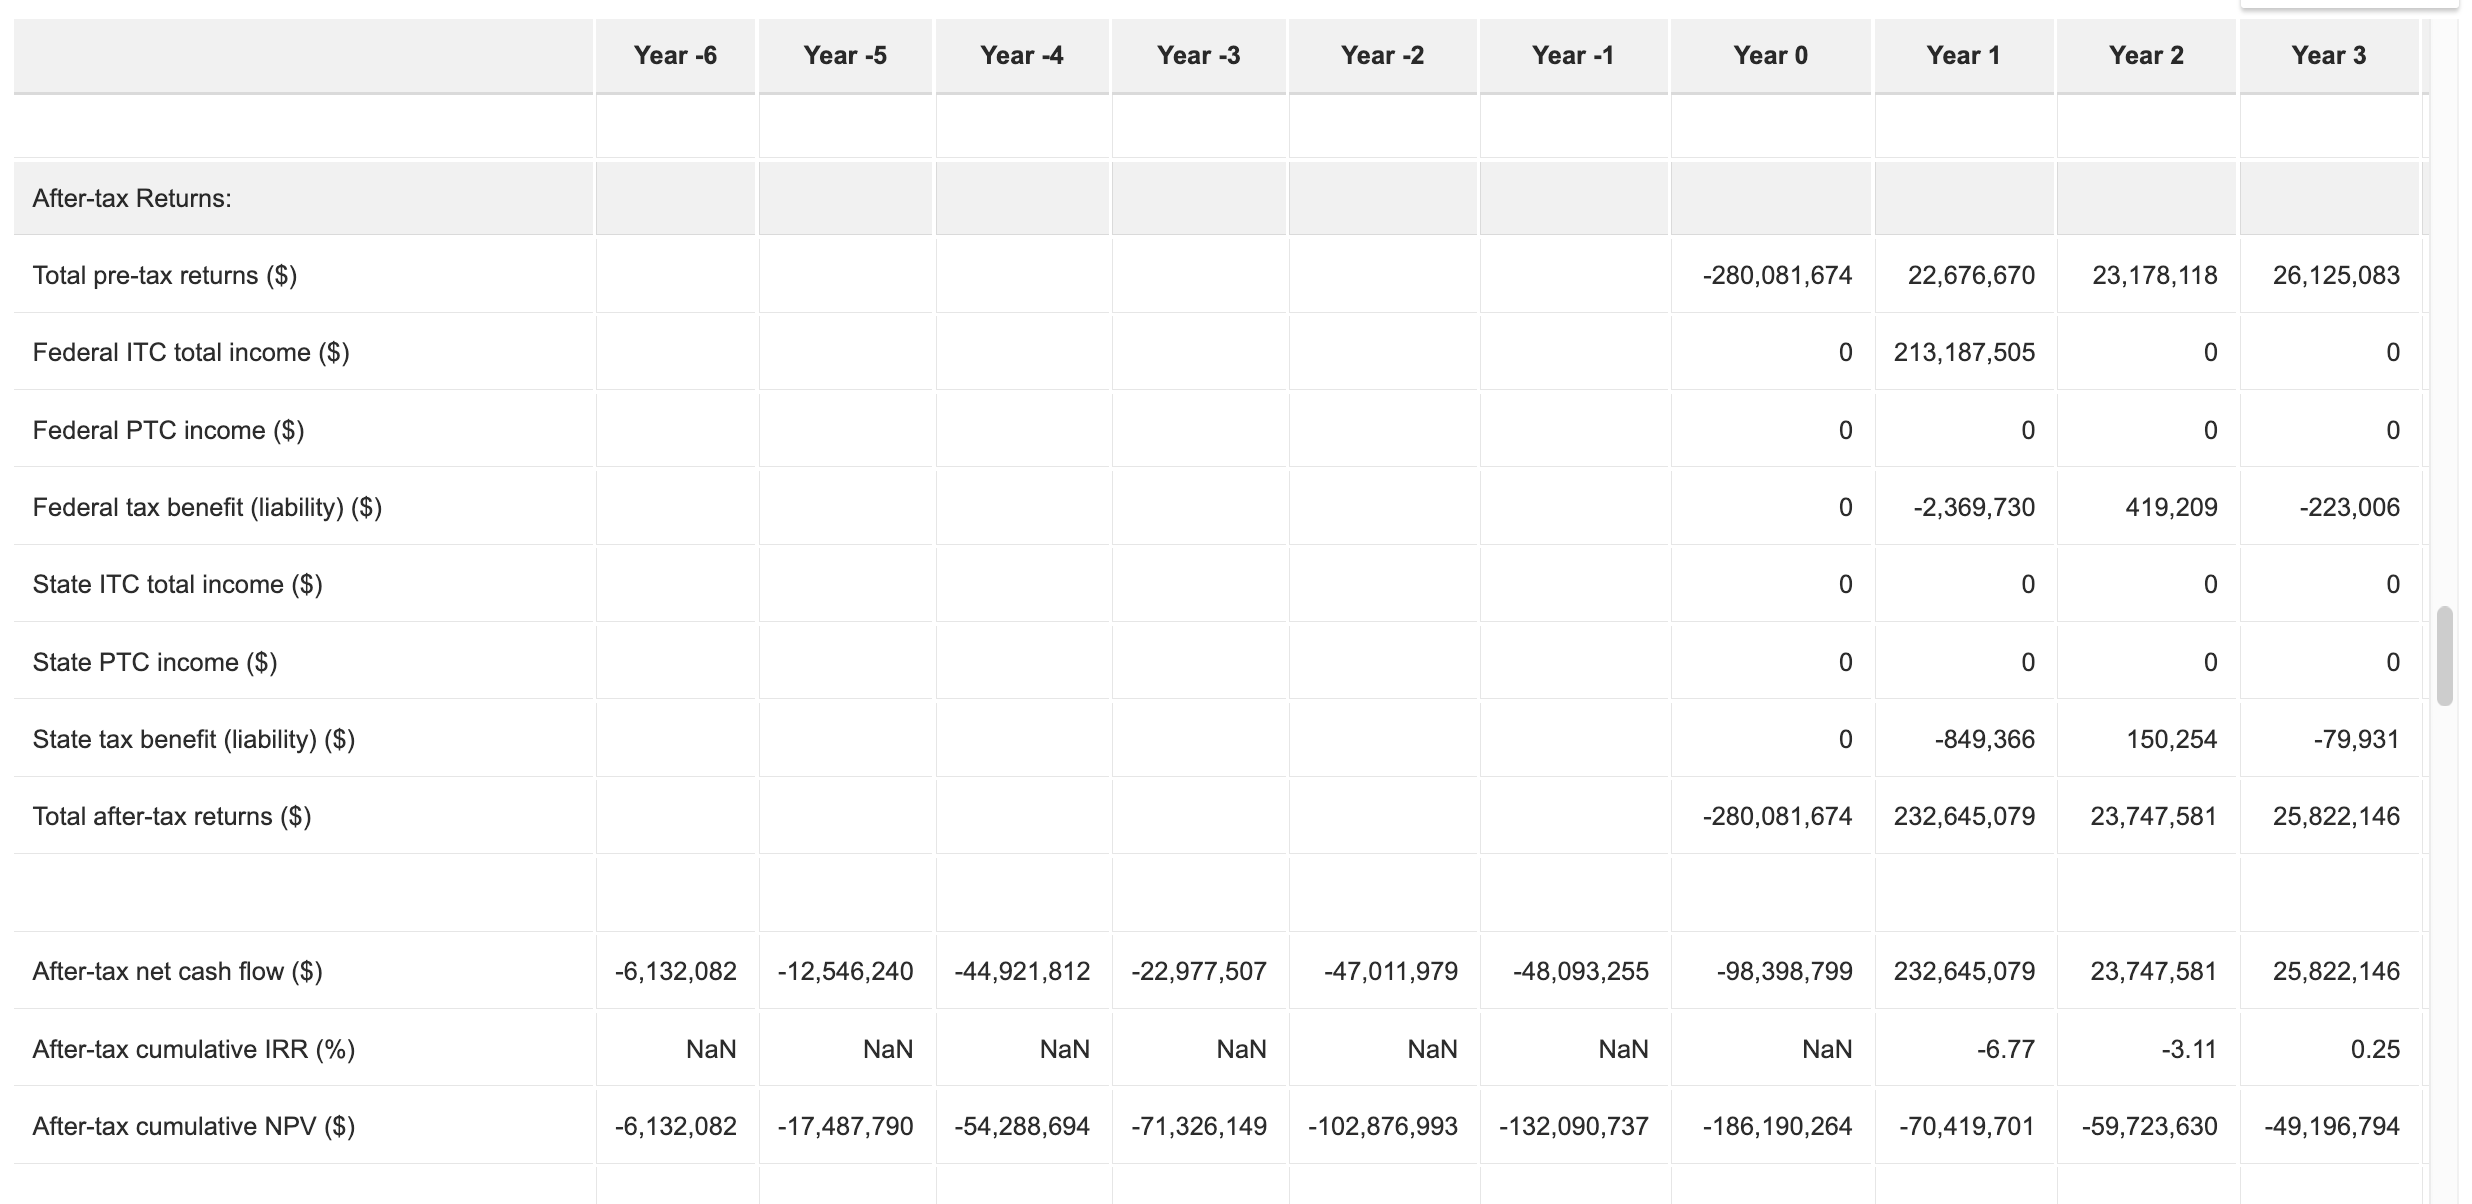Select the Year -5 column header

844,56
